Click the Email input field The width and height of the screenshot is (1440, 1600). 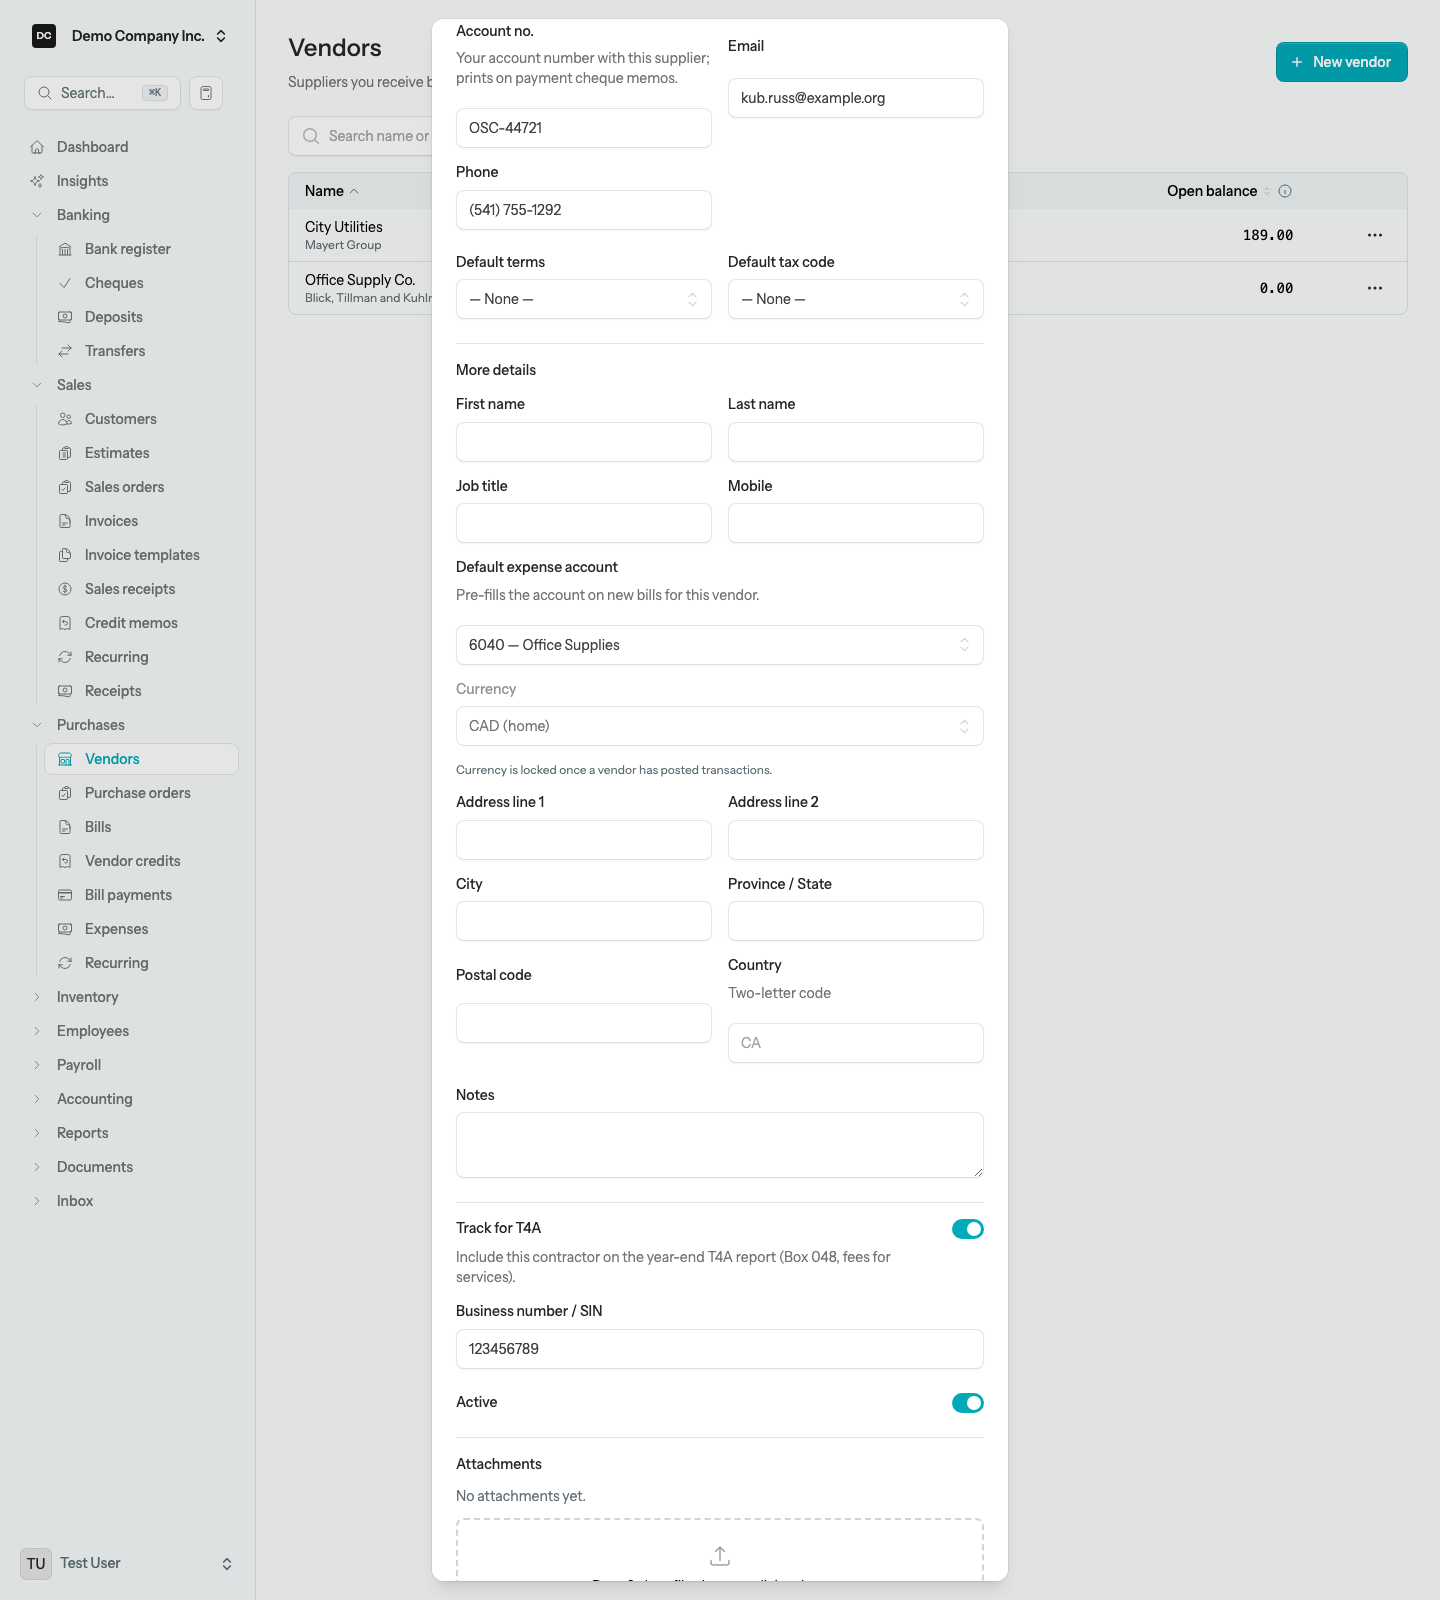pos(856,98)
